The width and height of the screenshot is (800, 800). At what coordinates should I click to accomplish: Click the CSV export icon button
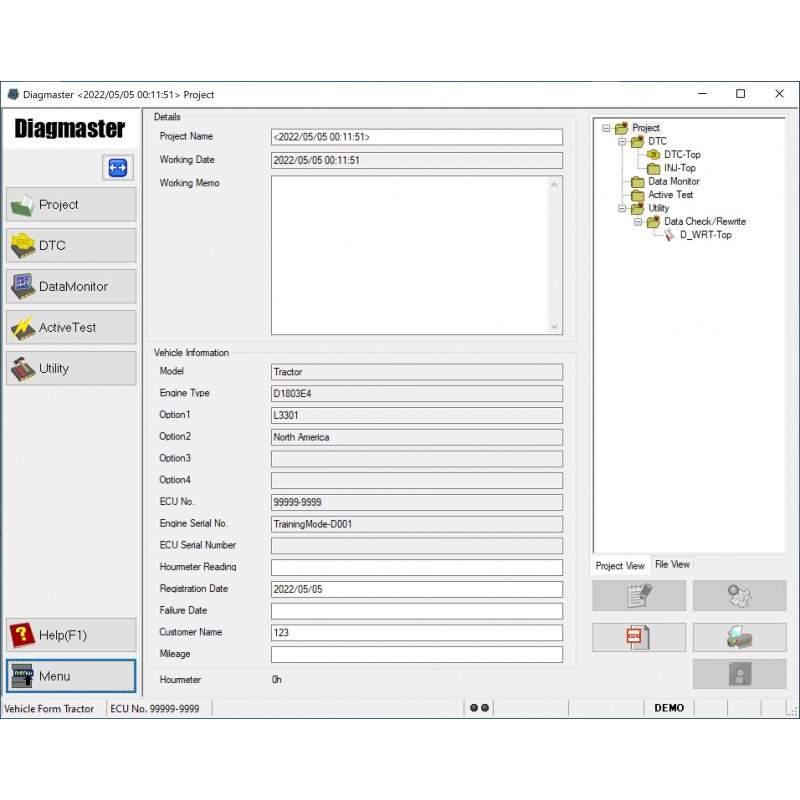coord(639,637)
